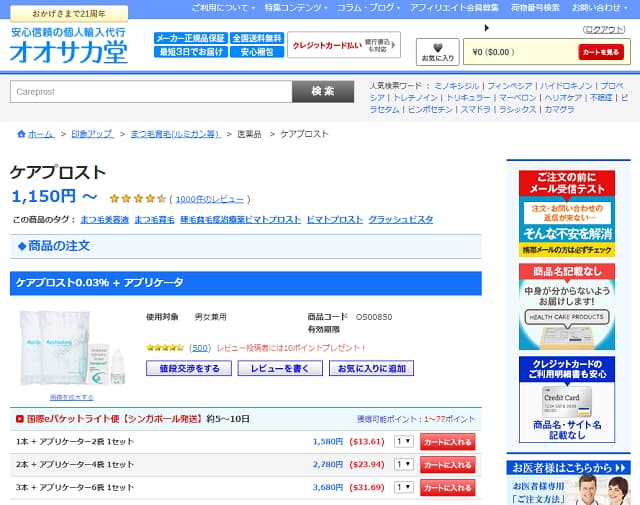Add 1本 set to cart
Screen dimensions: 640x505
pos(448,442)
